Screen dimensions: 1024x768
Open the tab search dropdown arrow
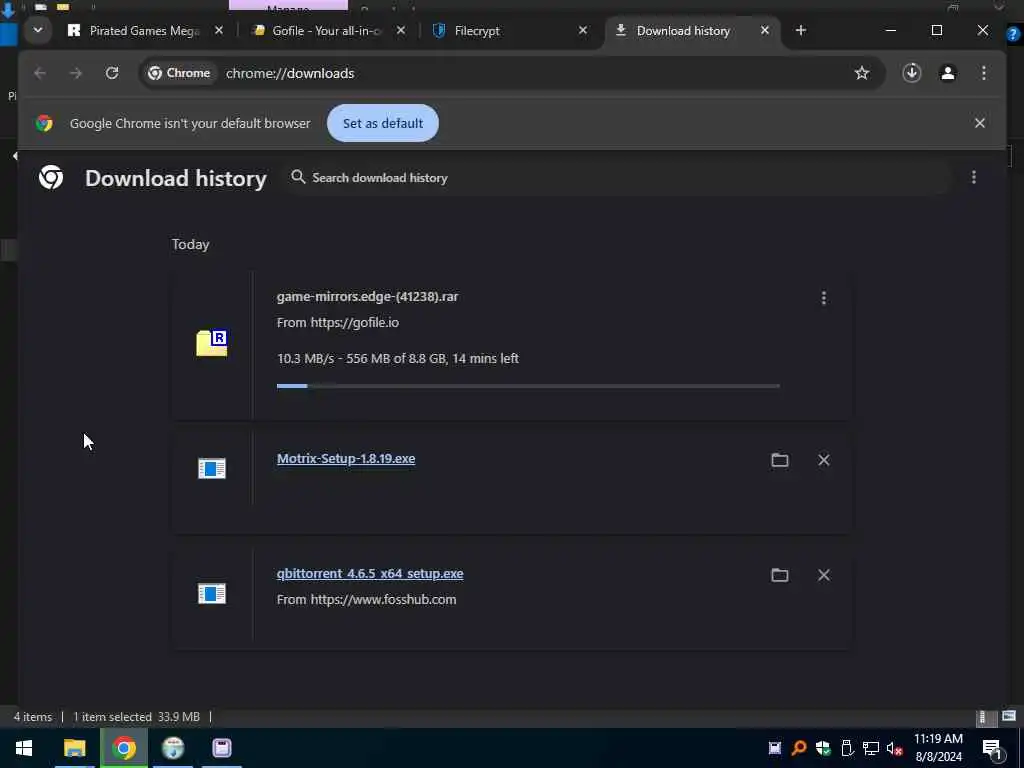coord(37,31)
